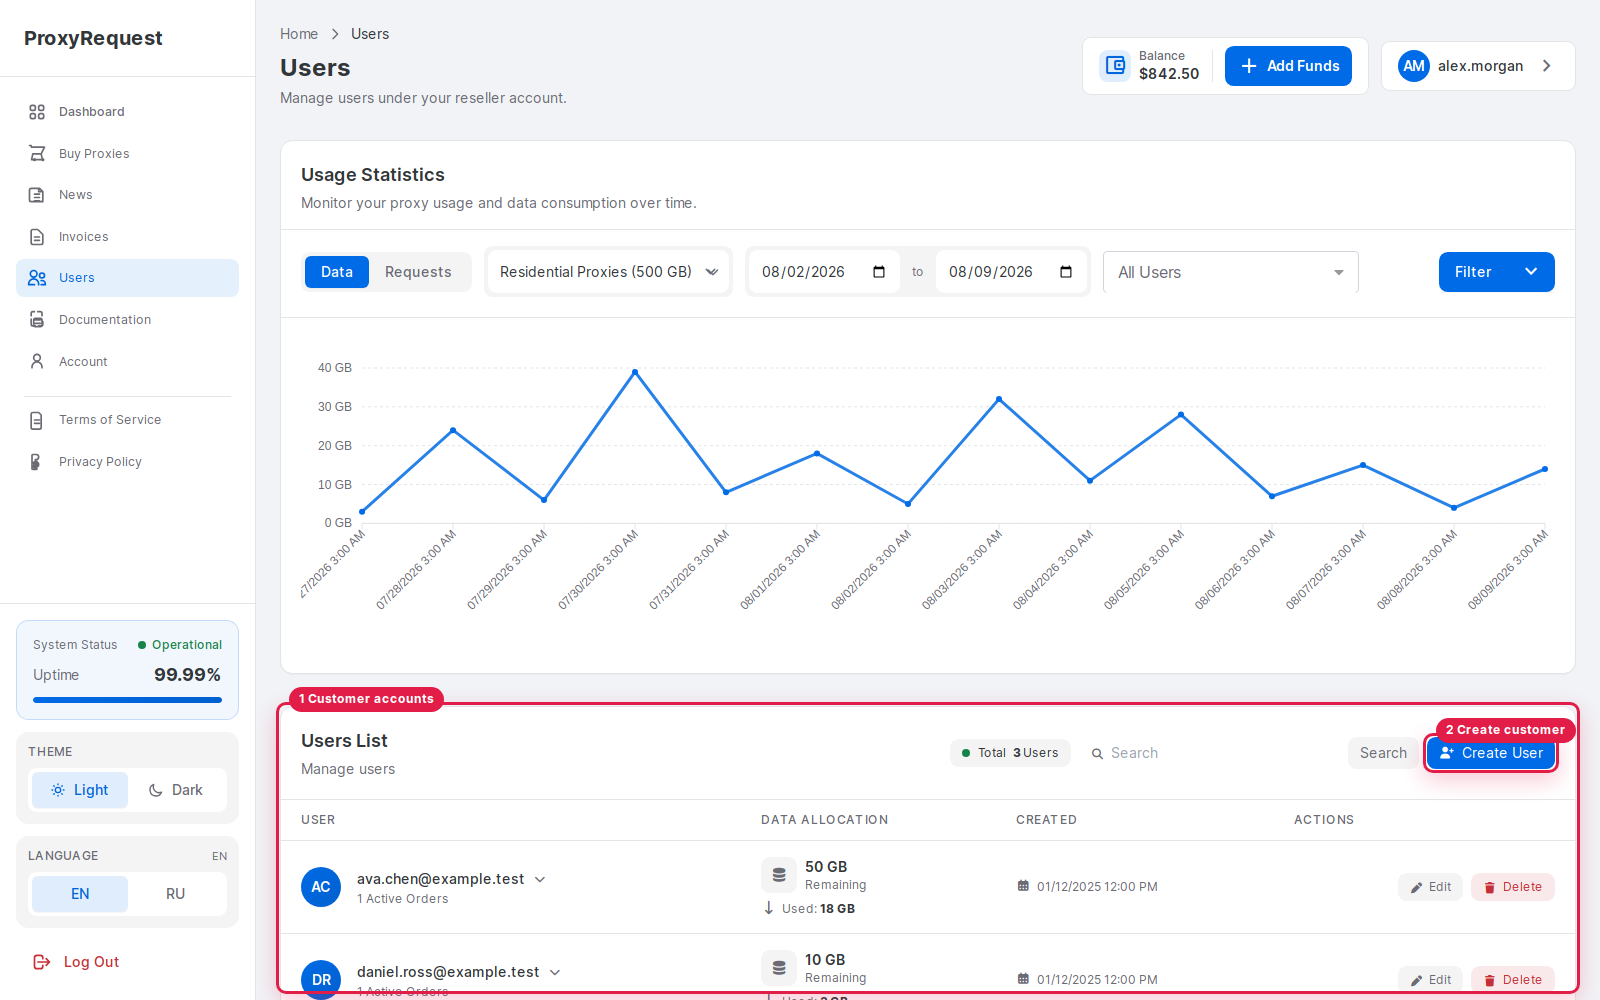Delete the ava.chen@example.test user
Viewport: 1600px width, 1000px height.
click(x=1512, y=887)
